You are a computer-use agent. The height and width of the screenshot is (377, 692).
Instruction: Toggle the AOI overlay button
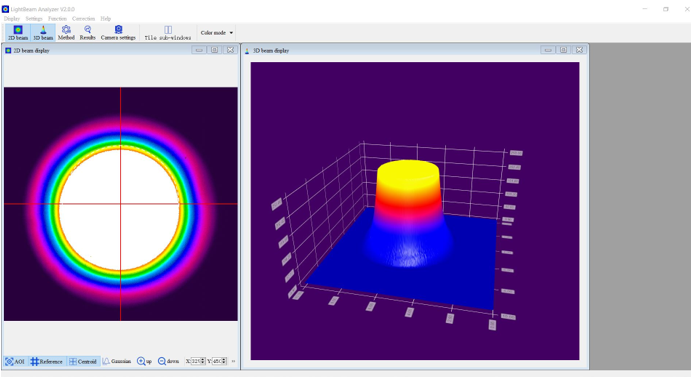point(15,361)
